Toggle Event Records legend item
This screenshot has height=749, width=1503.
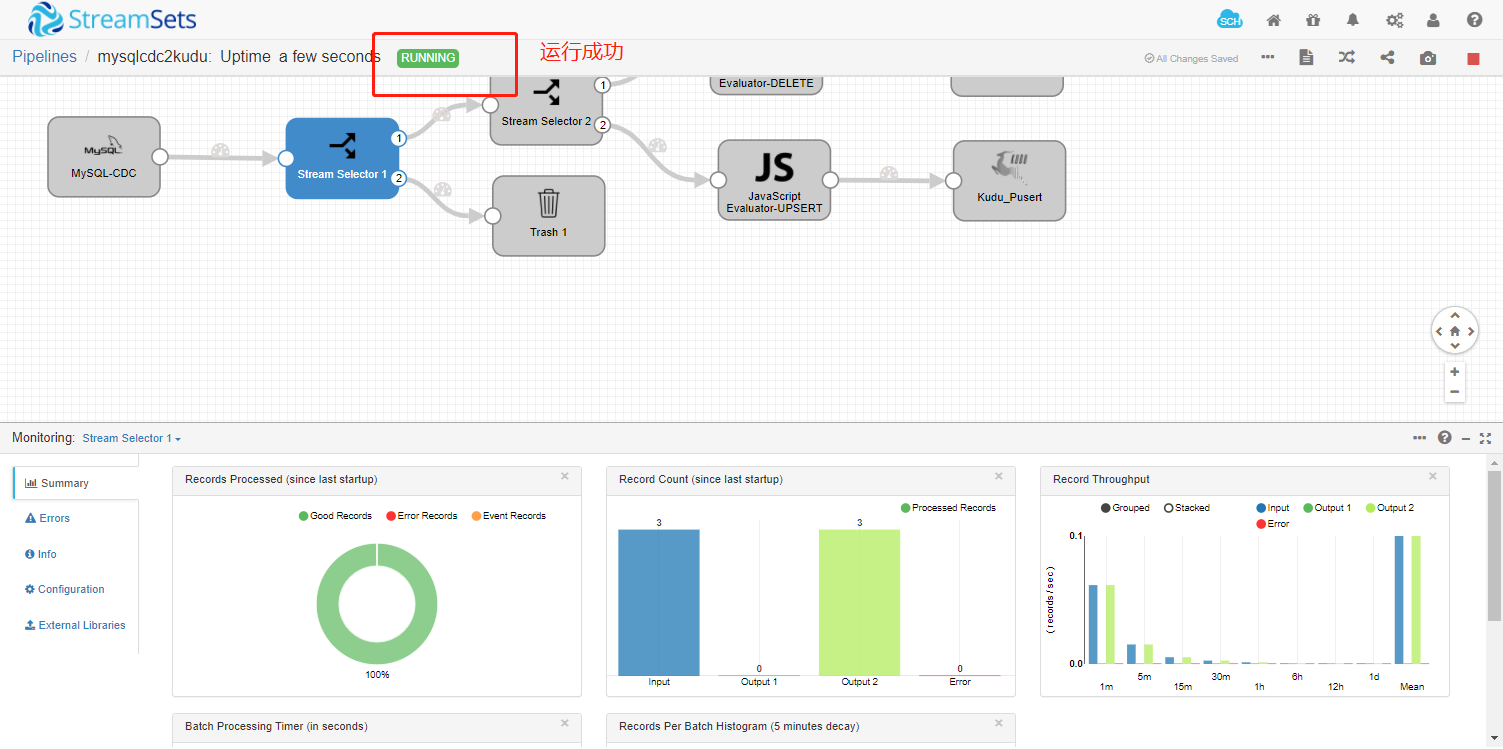[x=509, y=516]
